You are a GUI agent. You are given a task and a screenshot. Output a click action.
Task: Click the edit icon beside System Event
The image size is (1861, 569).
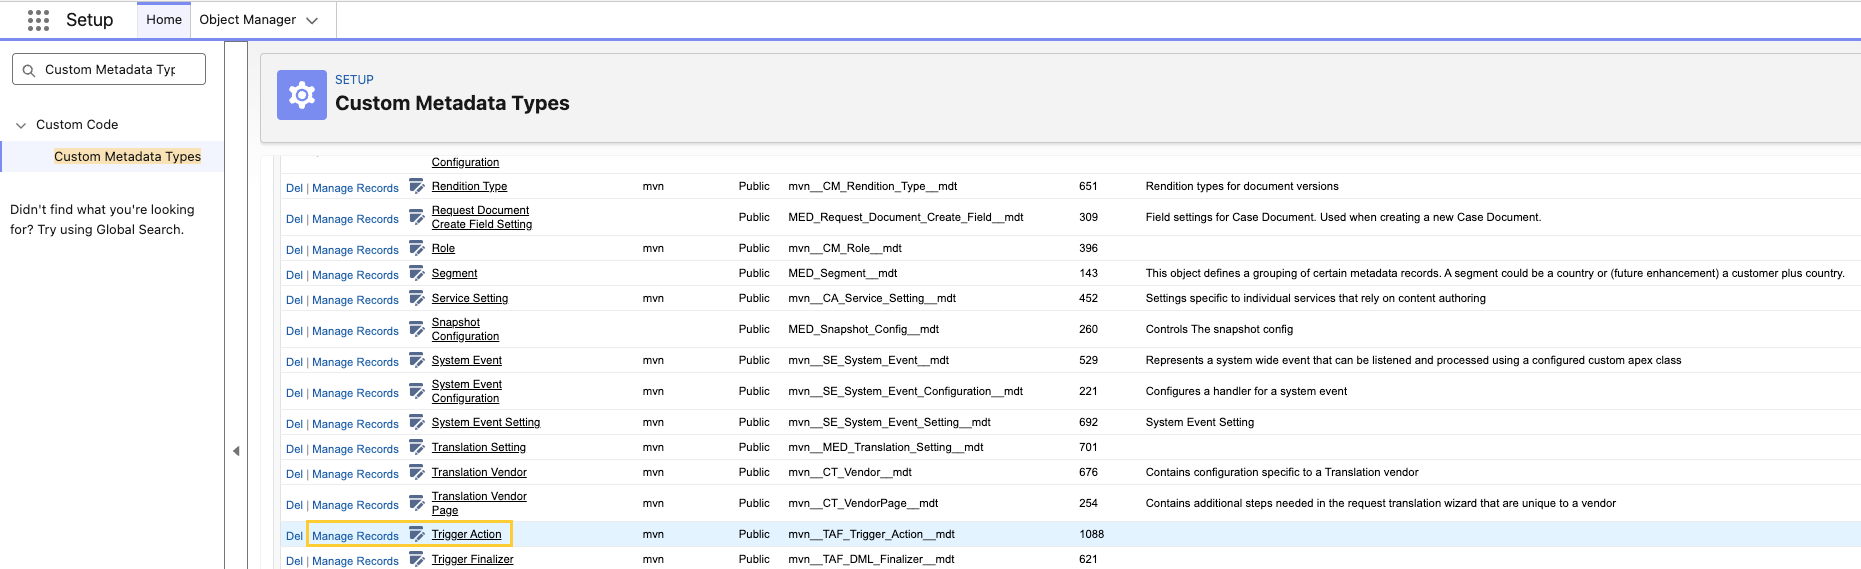point(417,361)
